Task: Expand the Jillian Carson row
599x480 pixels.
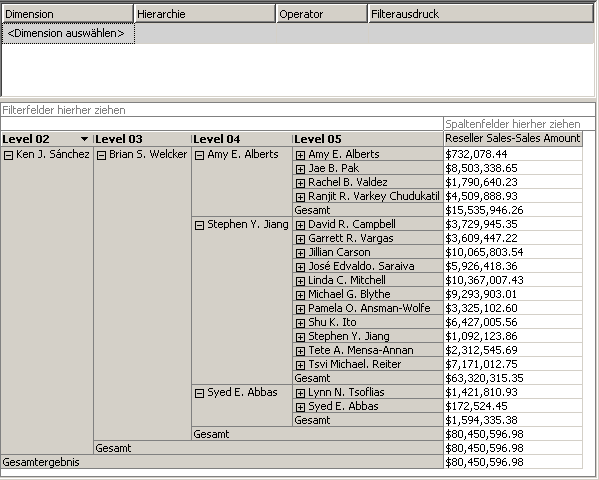Action: (300, 253)
